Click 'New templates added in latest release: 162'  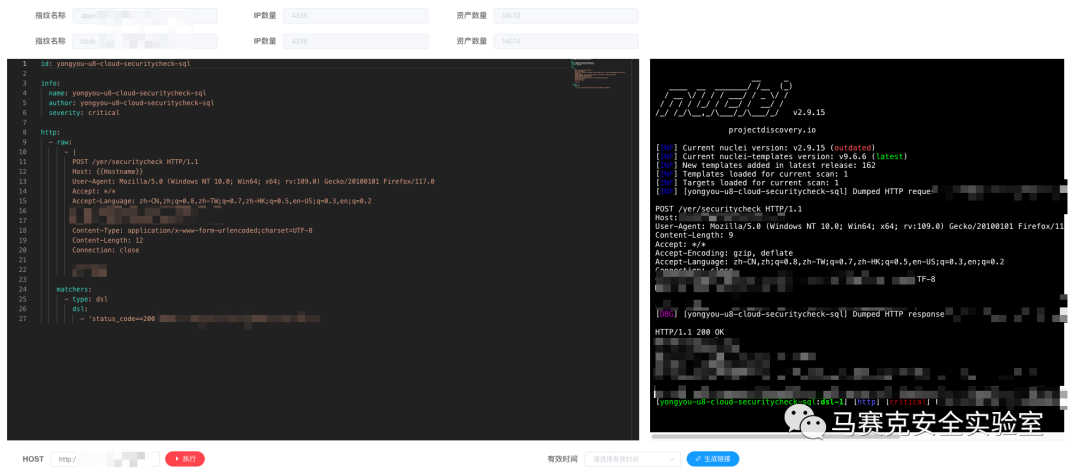click(766, 165)
